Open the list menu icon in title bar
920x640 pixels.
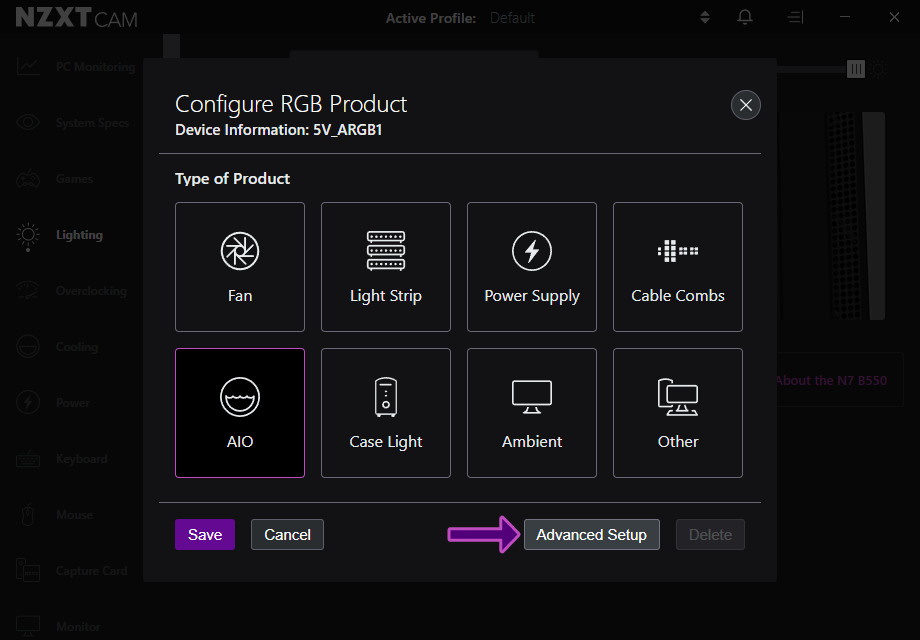coord(795,18)
